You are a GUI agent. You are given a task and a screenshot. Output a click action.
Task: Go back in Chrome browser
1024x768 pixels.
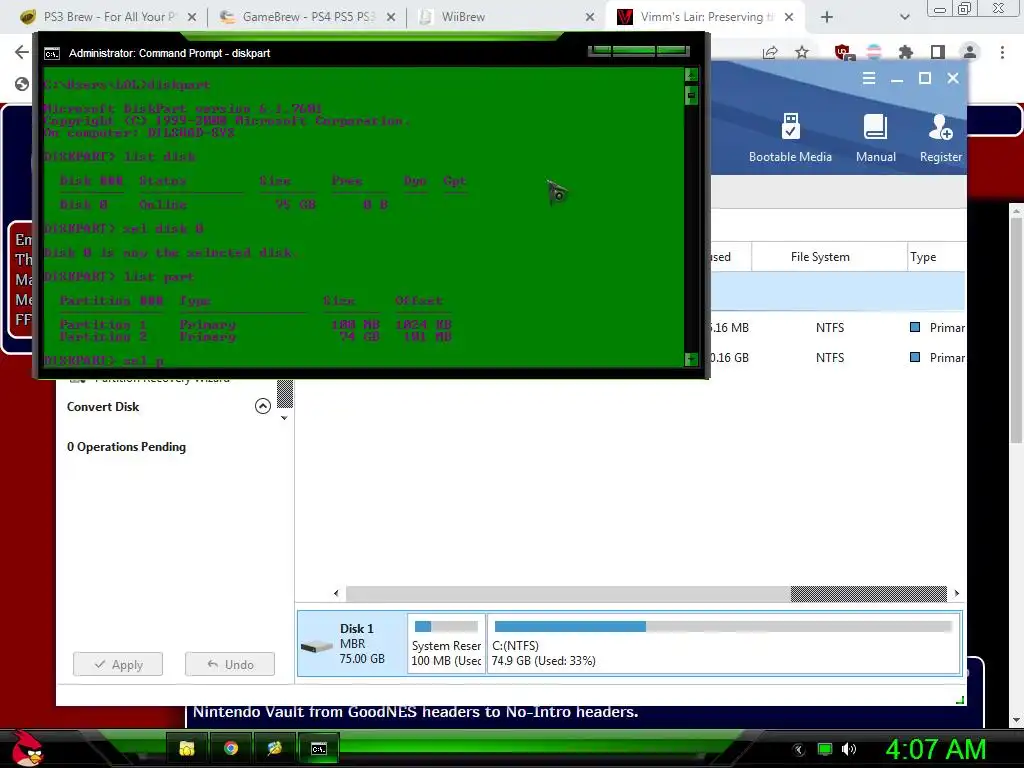[22, 52]
